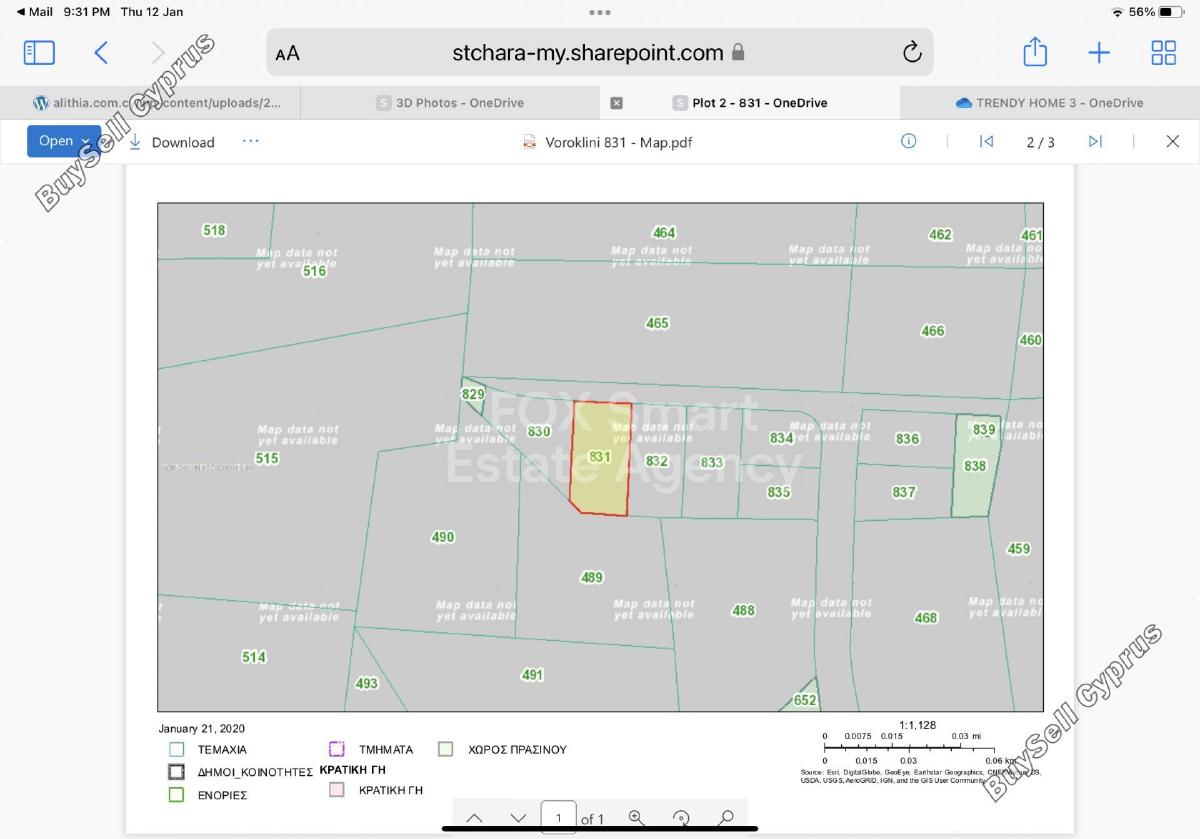Show the tab overview grid

(1163, 53)
